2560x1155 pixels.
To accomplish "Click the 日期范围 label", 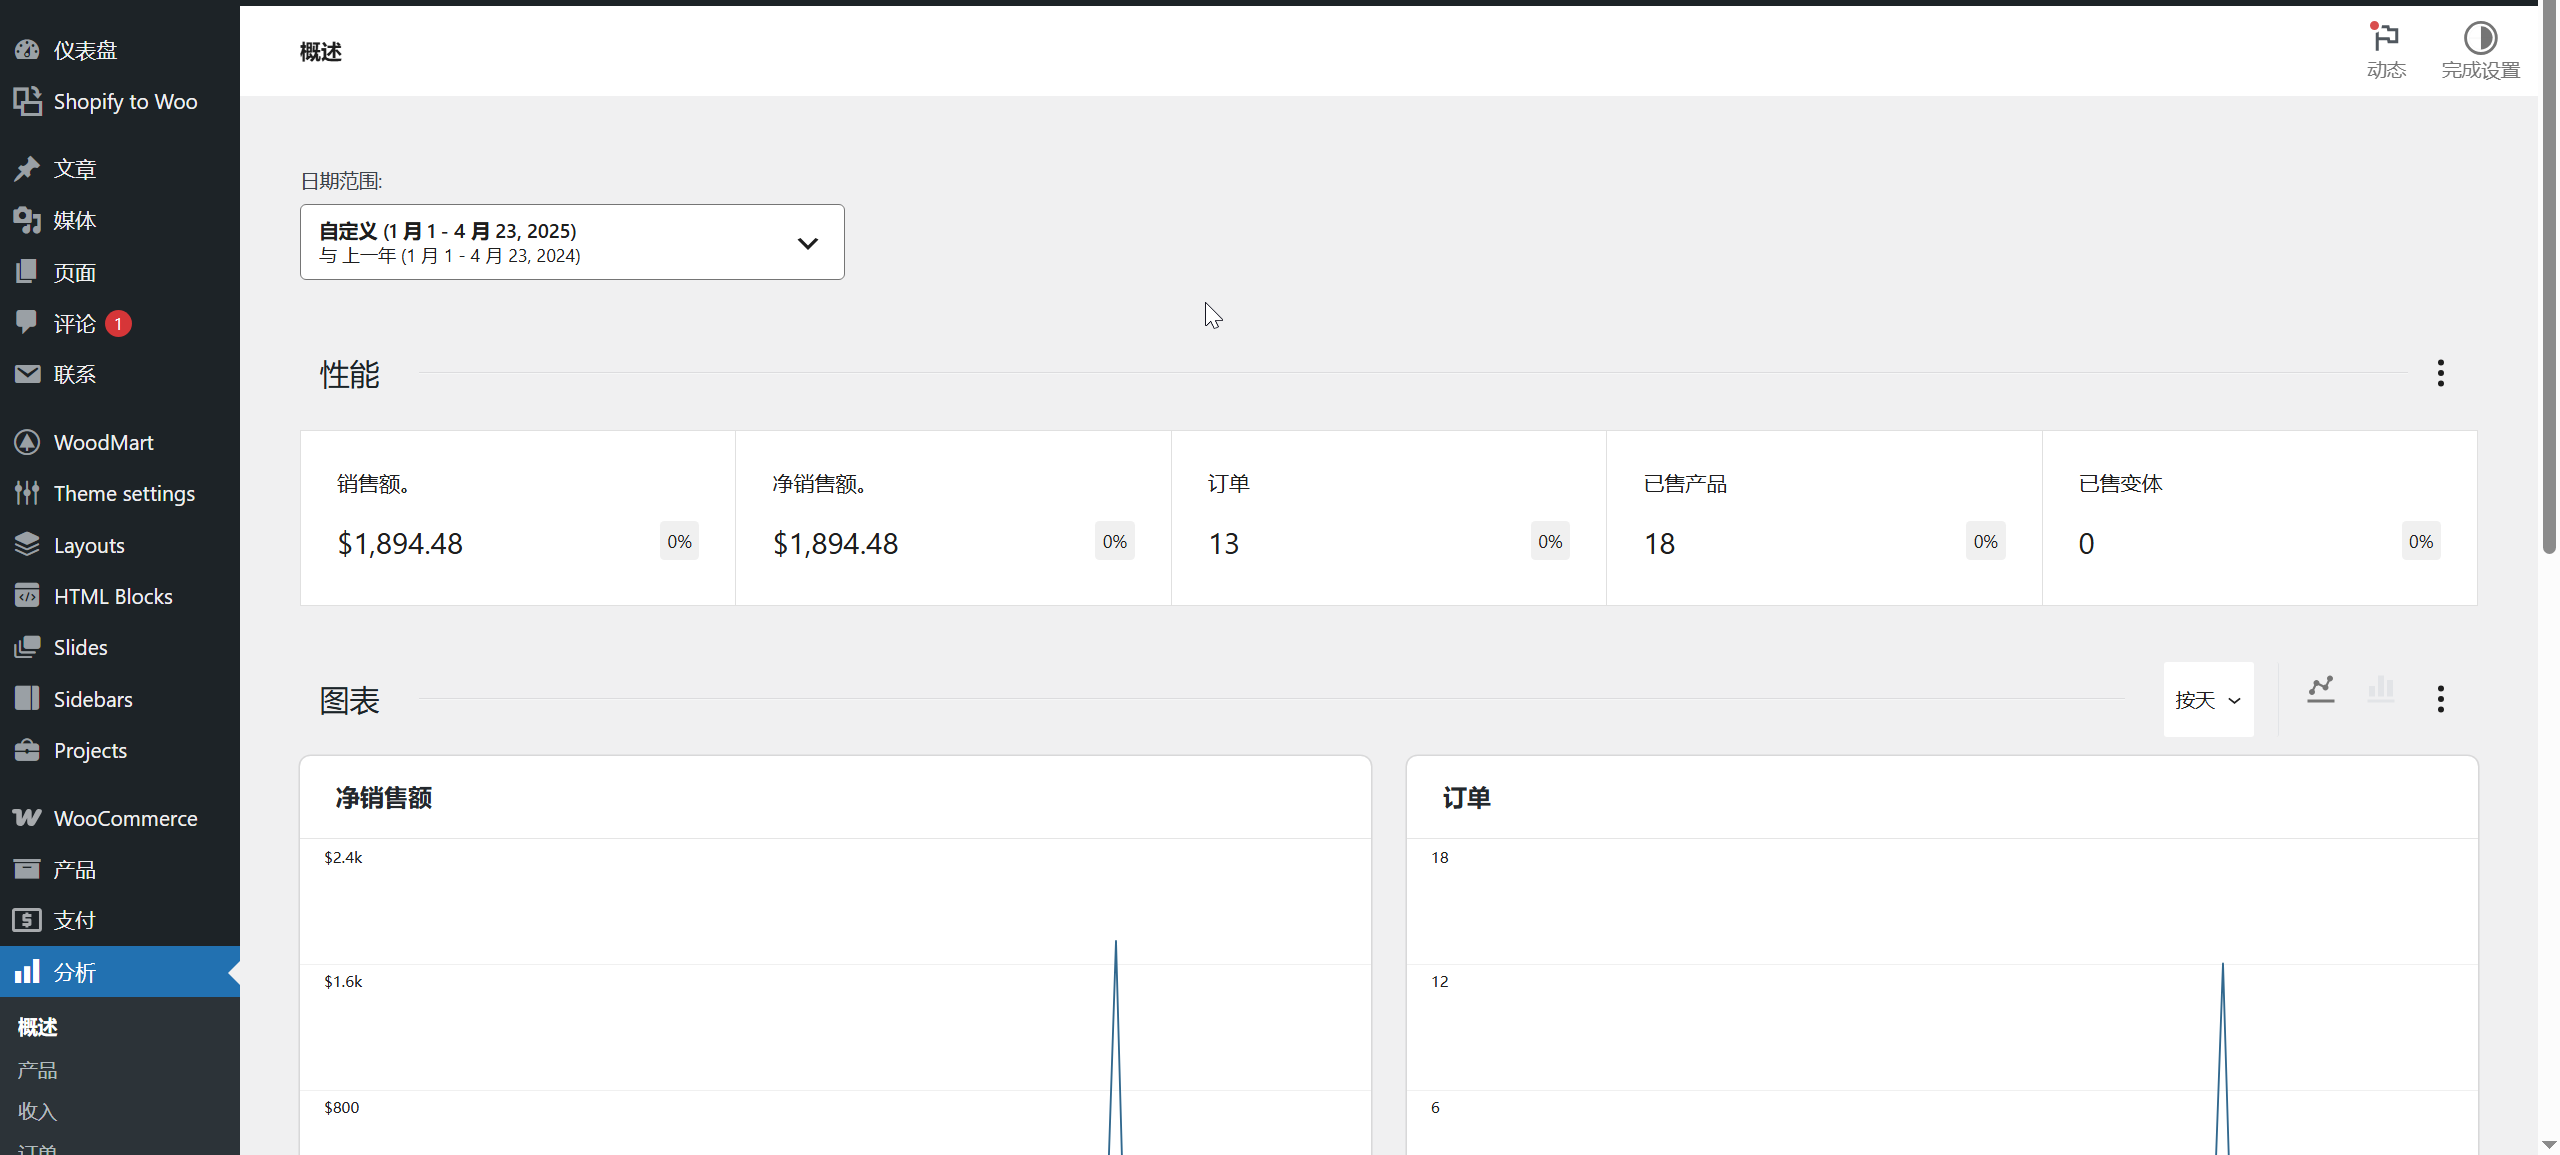I will click(341, 181).
